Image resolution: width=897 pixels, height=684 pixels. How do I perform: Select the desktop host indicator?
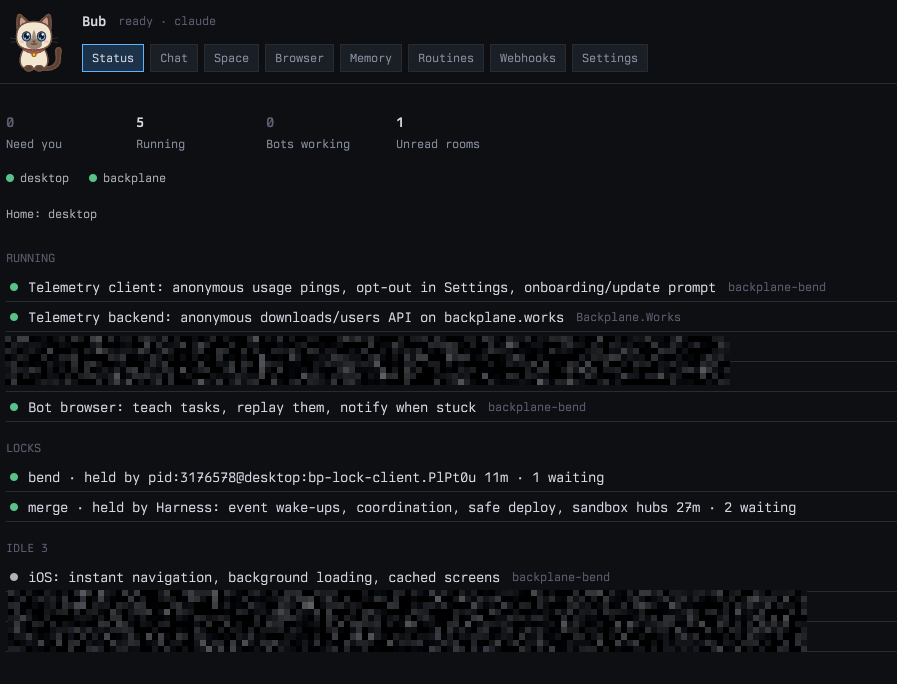coord(38,178)
